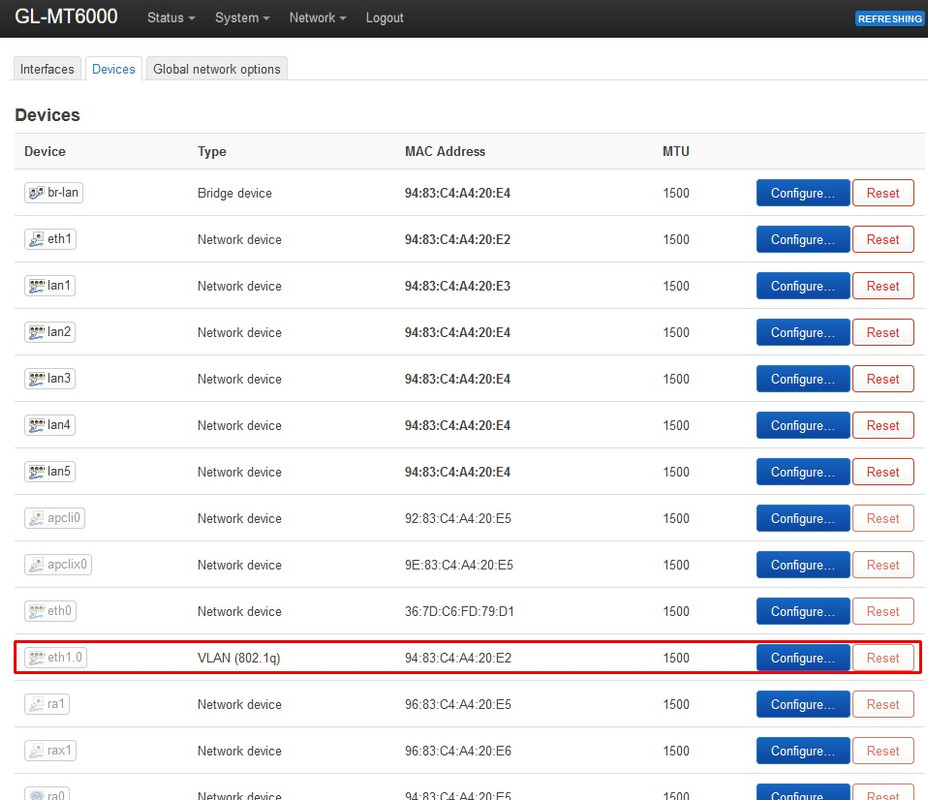Open the Network dropdown menu
The width and height of the screenshot is (928, 800).
pos(317,18)
